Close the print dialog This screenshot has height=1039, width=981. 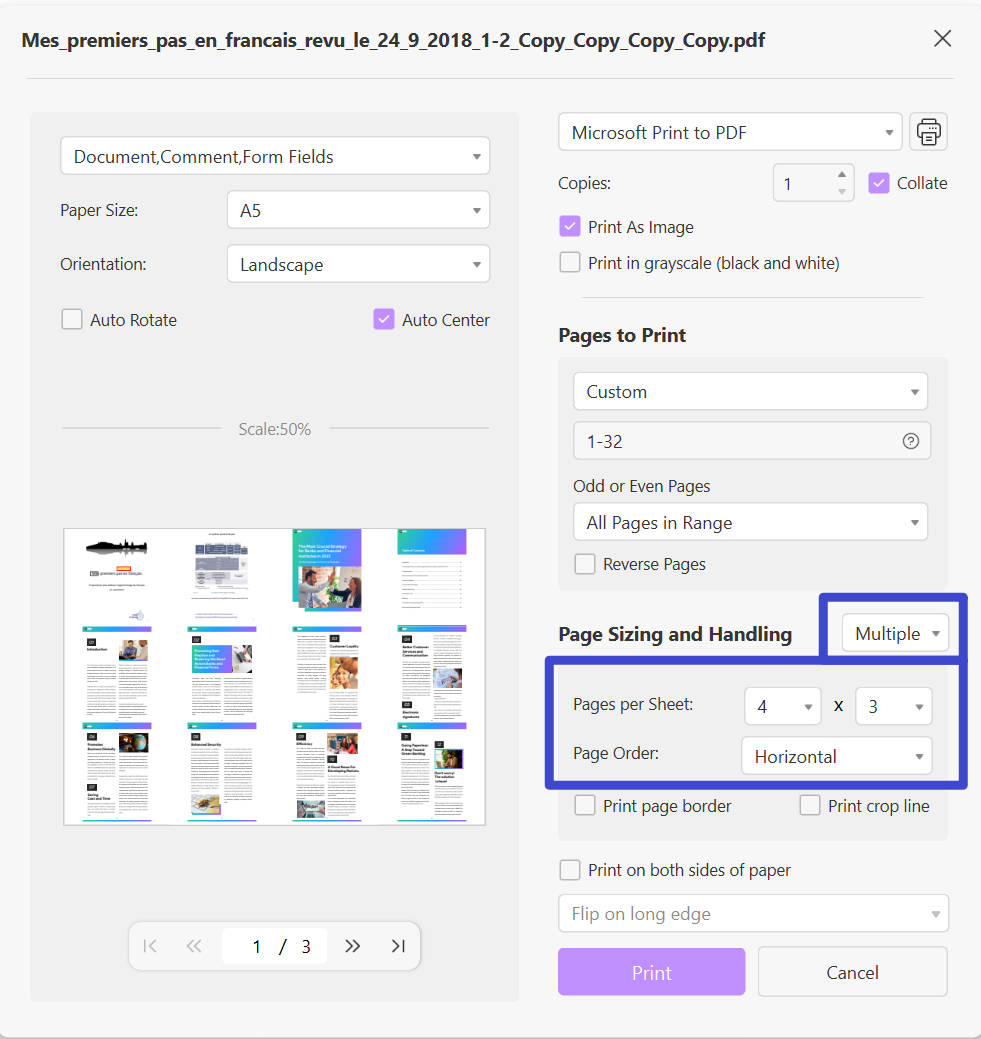(x=942, y=39)
